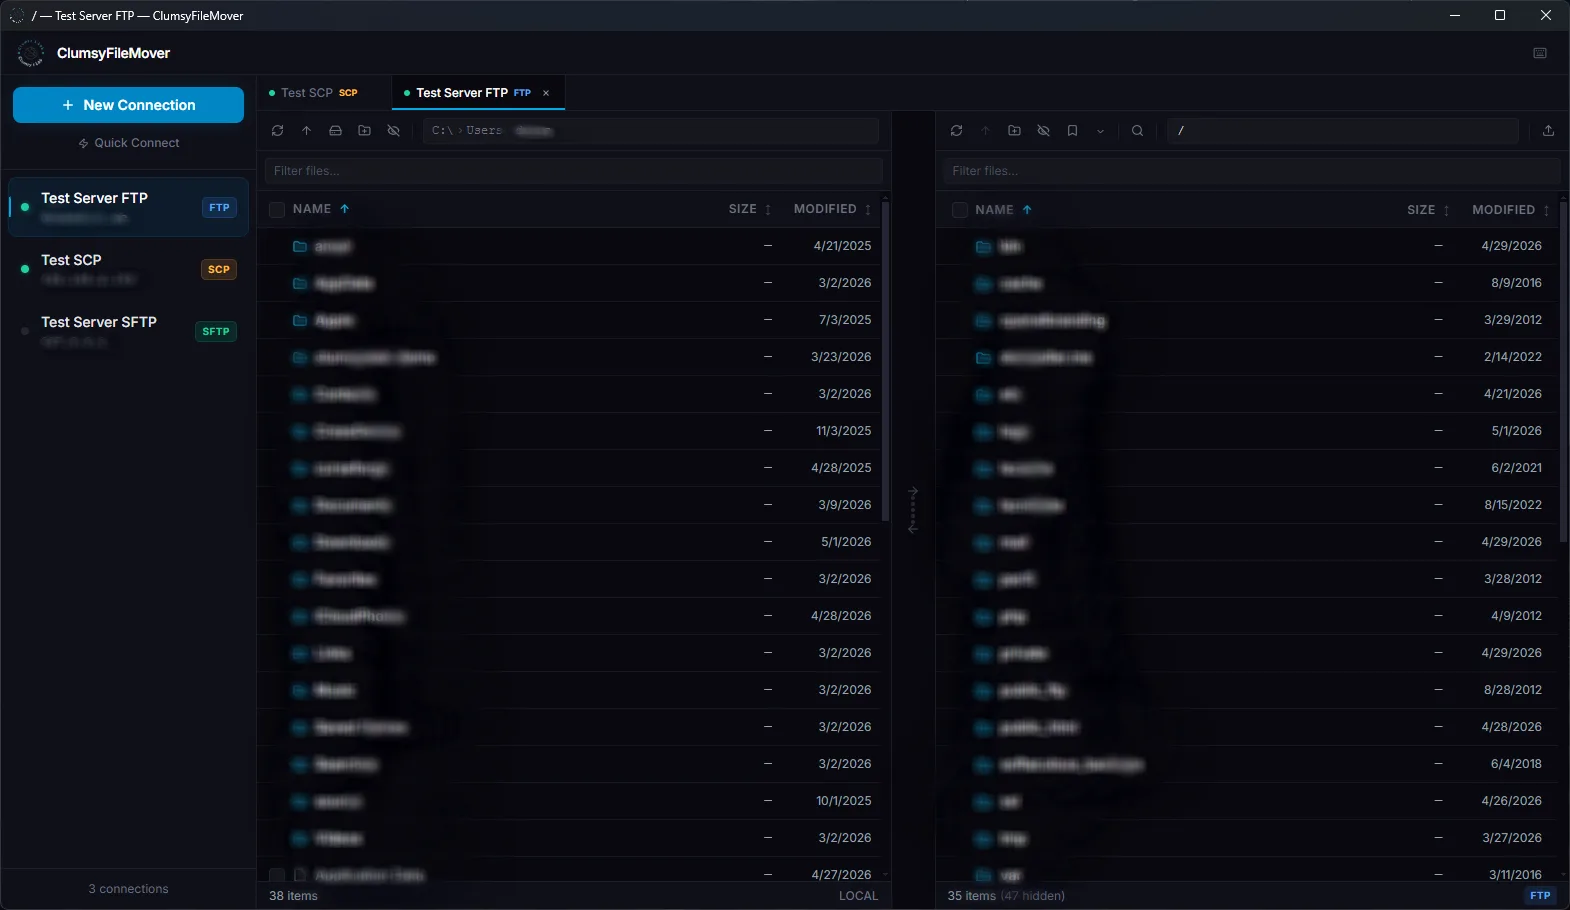1570x910 pixels.
Task: Create a new folder in local pane
Action: point(364,131)
